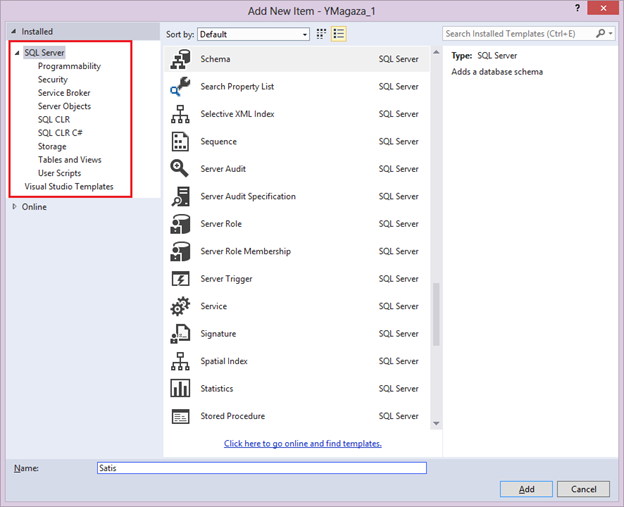This screenshot has width=624, height=507.
Task: Choose the SQL CLR C# category
Action: [60, 133]
